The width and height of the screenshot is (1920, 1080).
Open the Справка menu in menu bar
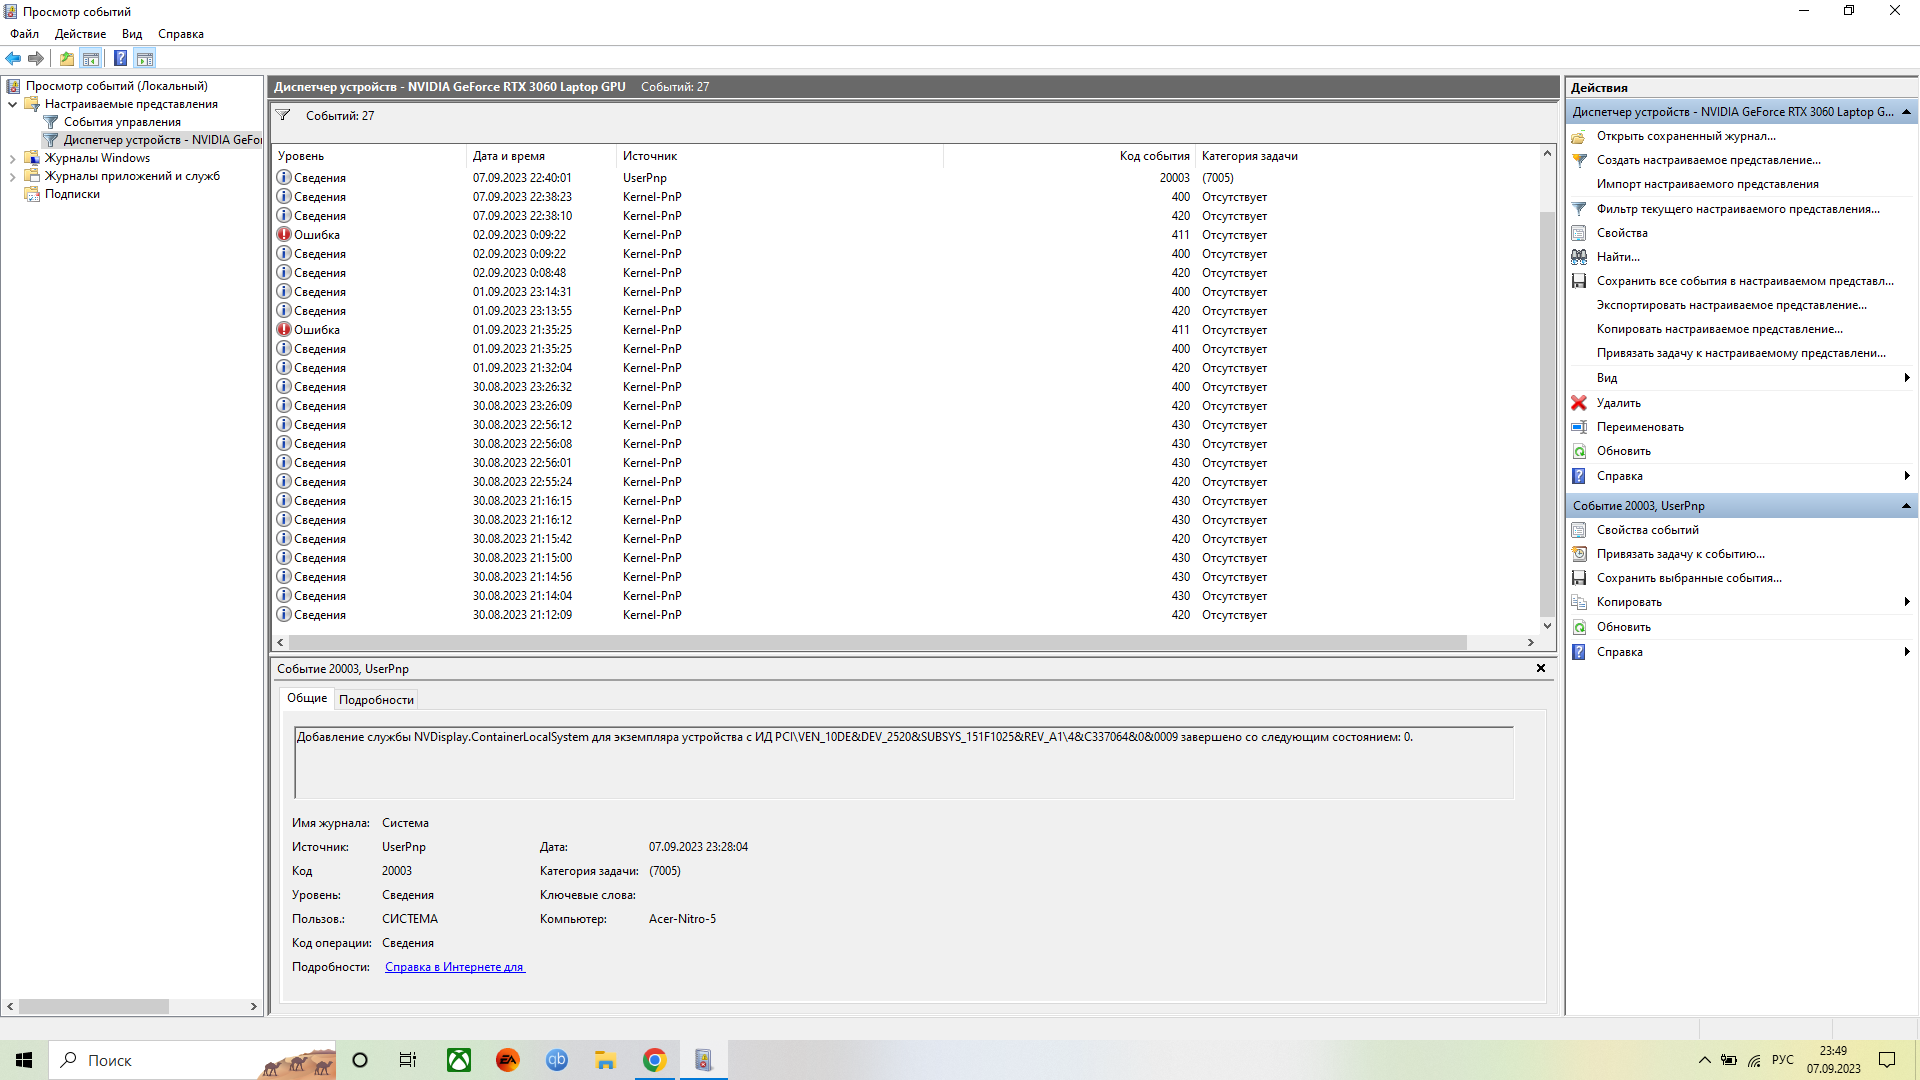(x=181, y=34)
